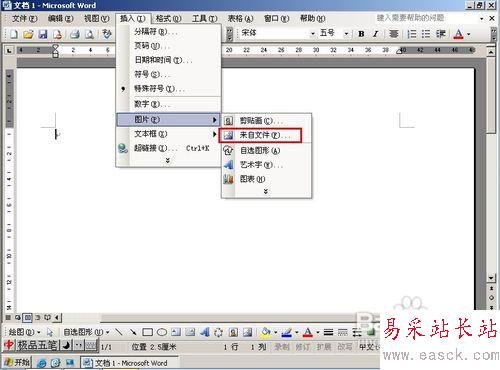Select 页码 (Page Numbers) from Insert menu
Viewport: 500px width, 370px height.
[168, 46]
